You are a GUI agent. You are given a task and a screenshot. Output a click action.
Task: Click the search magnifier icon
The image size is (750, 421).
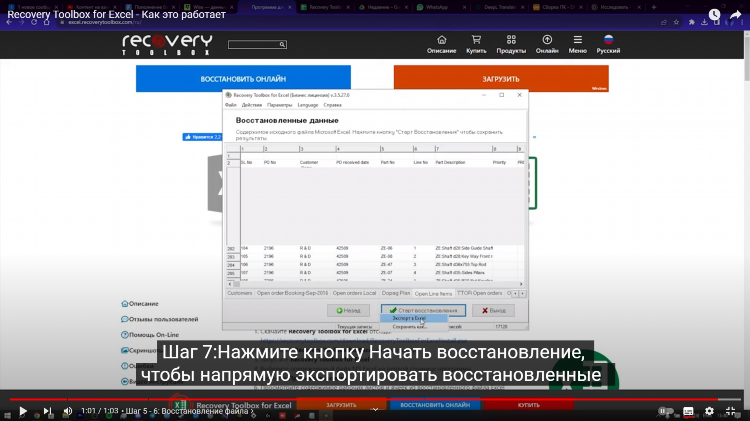pos(282,44)
